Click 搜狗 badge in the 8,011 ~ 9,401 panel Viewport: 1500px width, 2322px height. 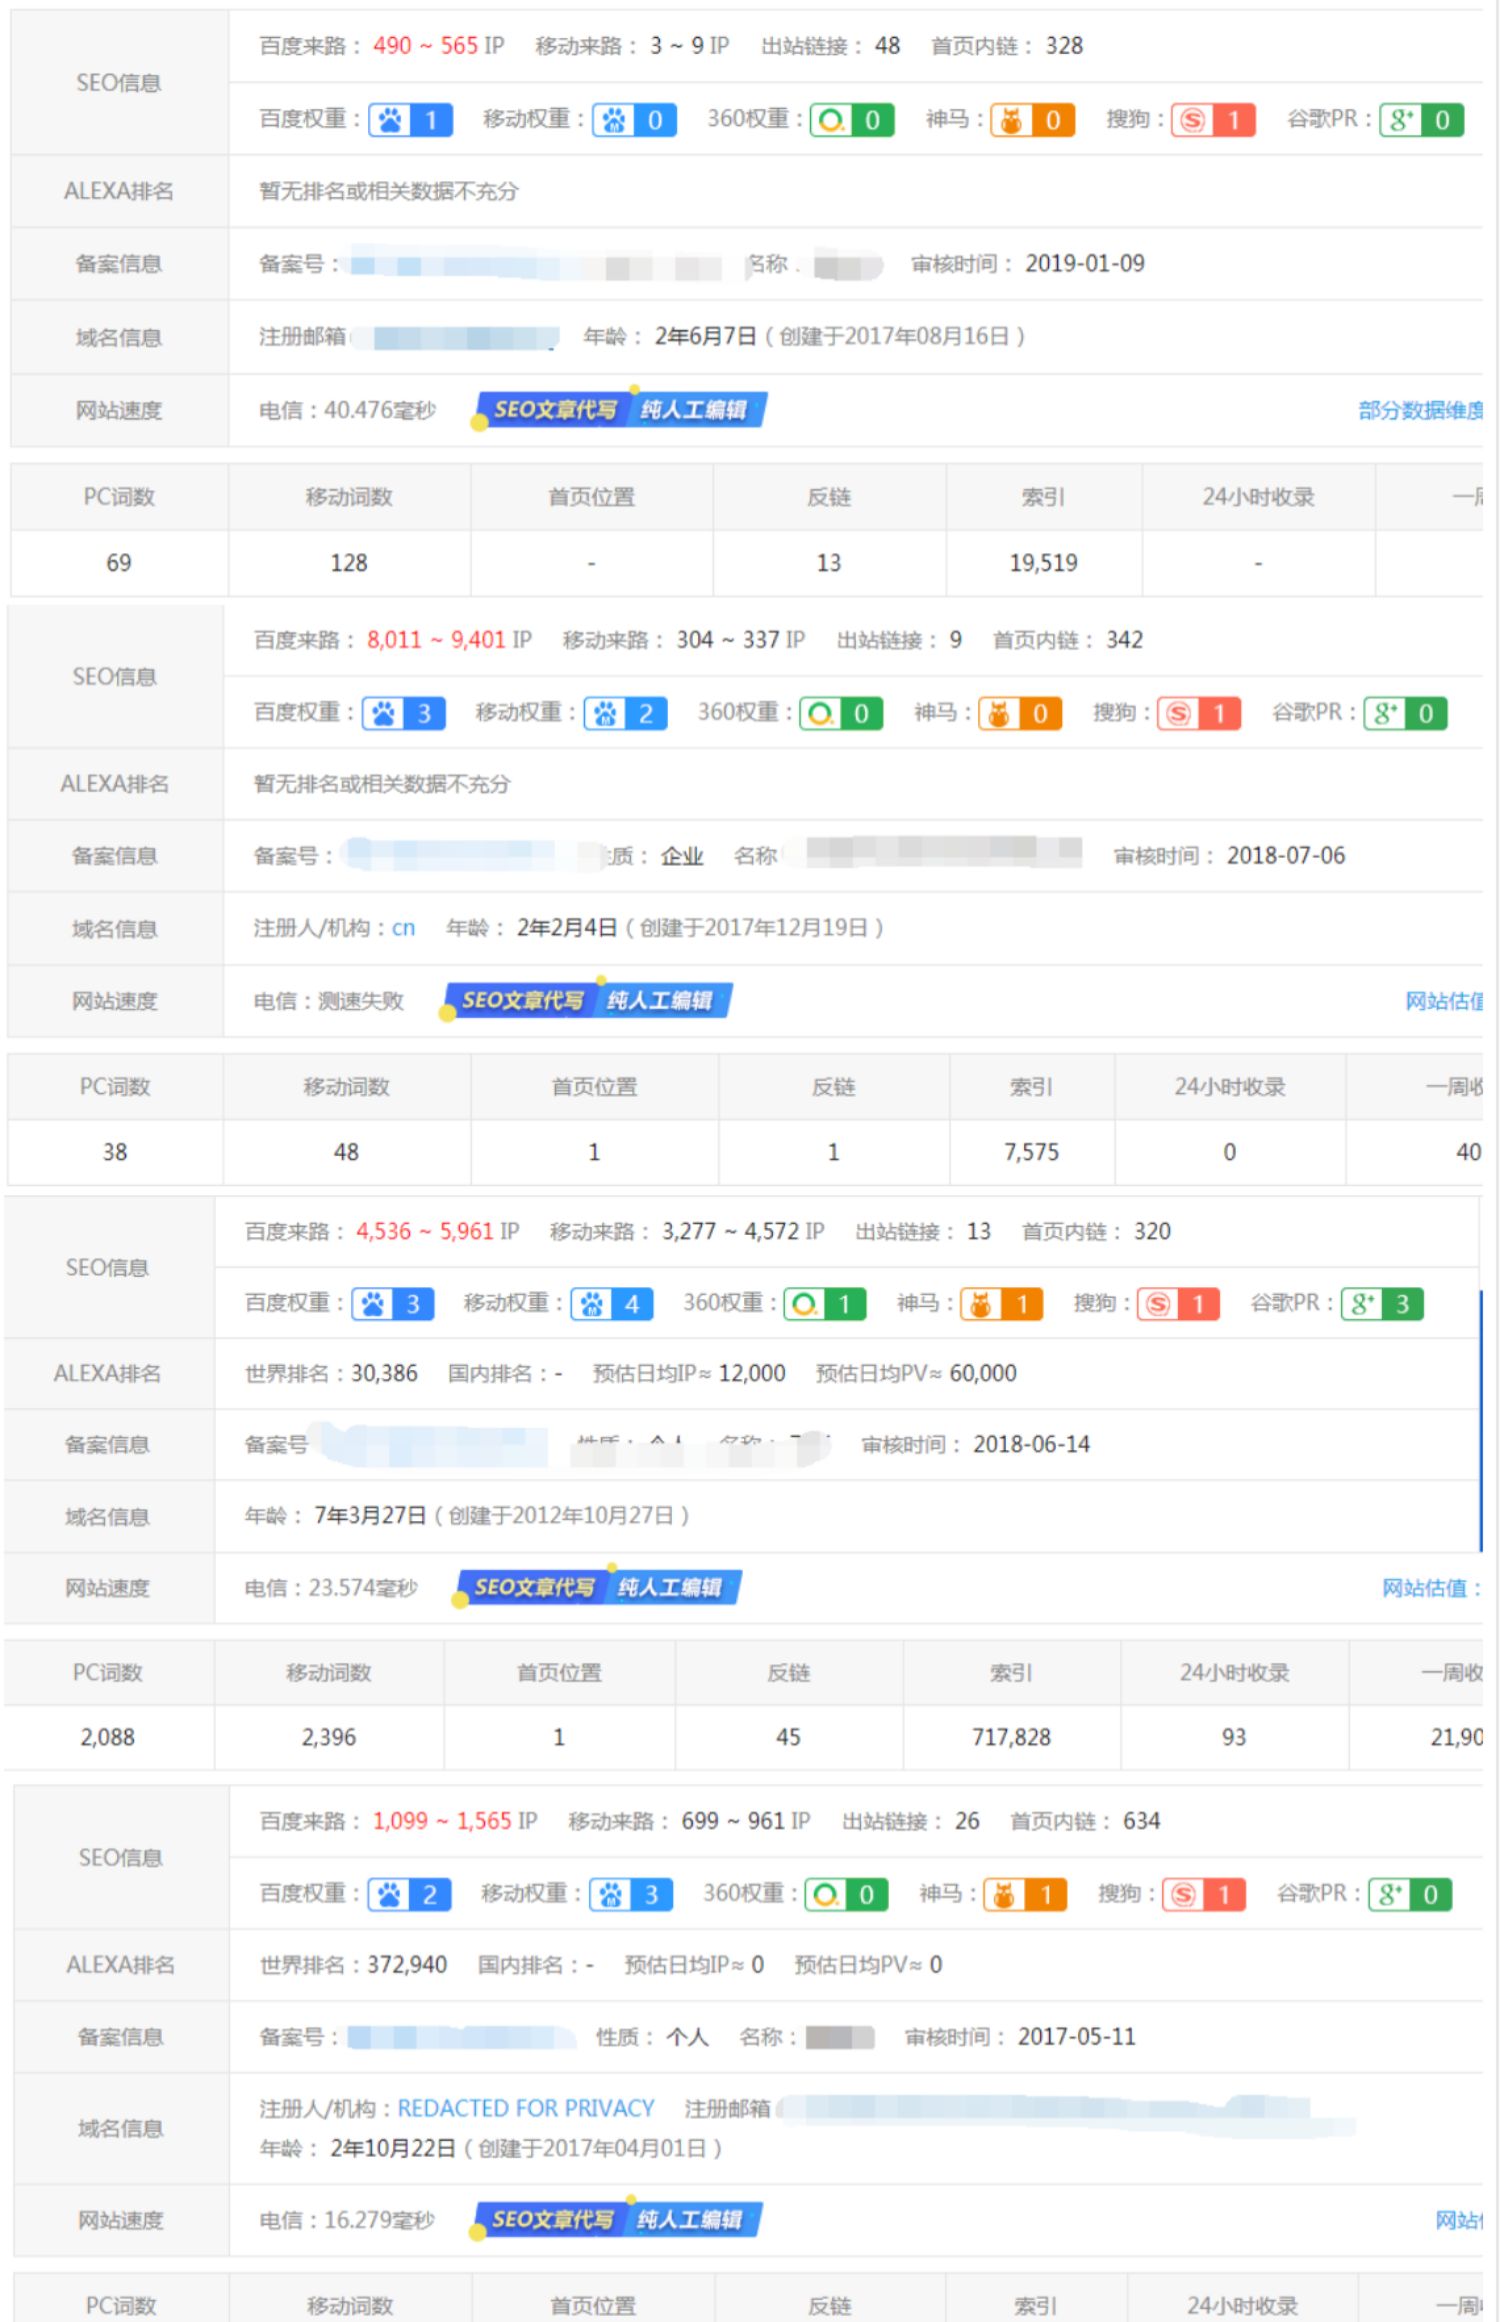tap(1199, 713)
